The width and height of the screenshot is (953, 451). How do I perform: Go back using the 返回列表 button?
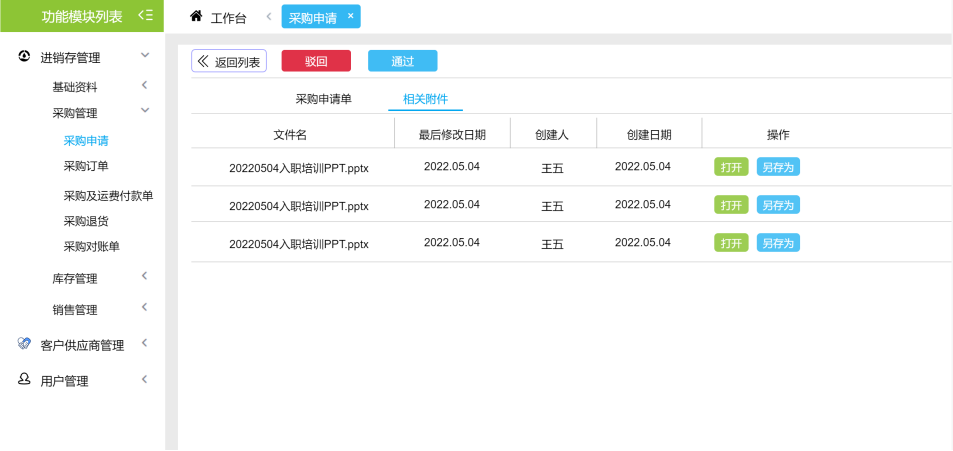[229, 61]
